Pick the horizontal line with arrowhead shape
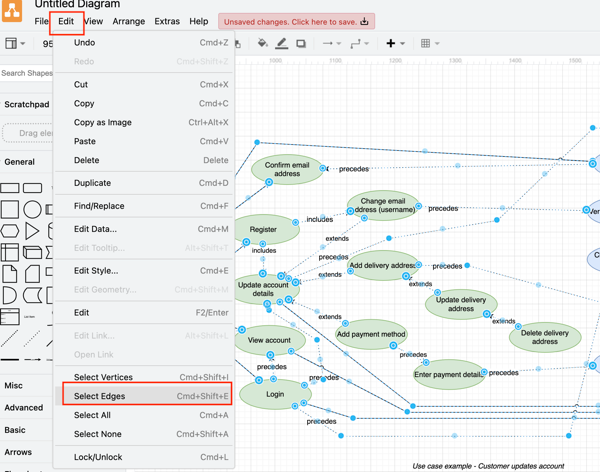 pyautogui.click(x=33, y=359)
